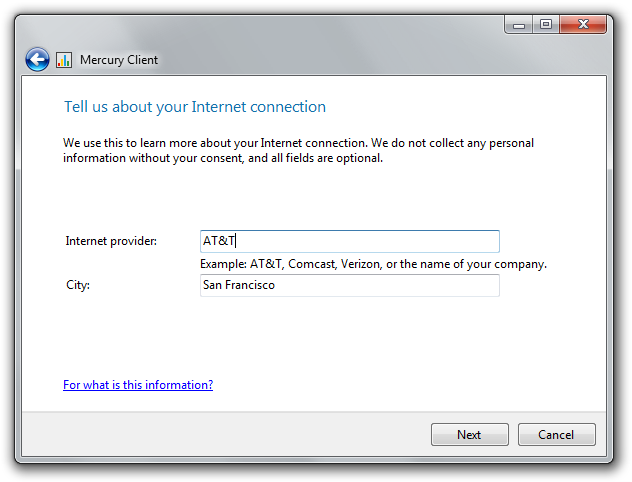Click the 'Internet provider:' label
Viewport: 632px width, 482px height.
tap(111, 241)
